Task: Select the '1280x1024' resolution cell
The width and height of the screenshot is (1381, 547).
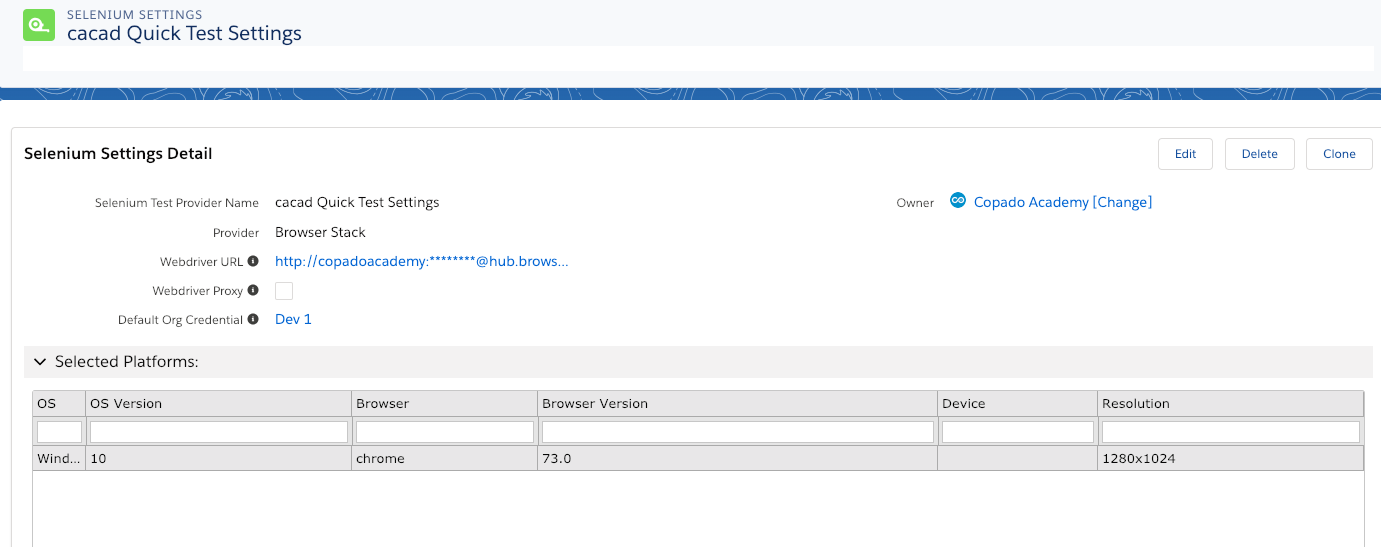Action: coord(1230,458)
